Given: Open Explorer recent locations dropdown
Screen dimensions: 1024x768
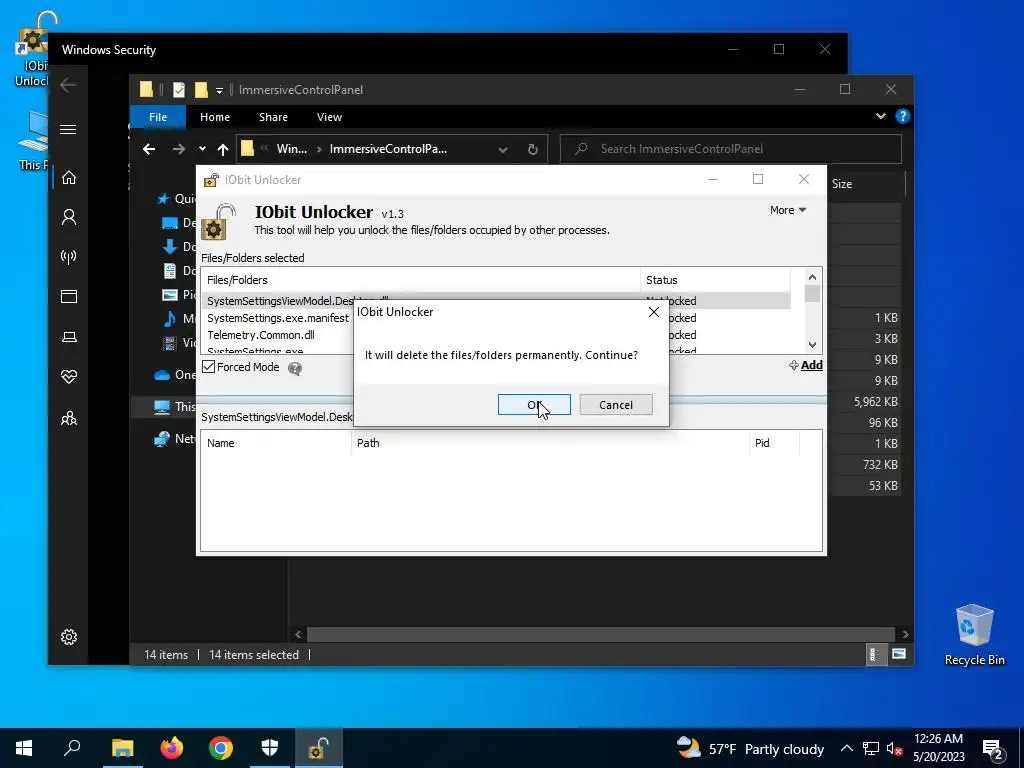Looking at the screenshot, I should 202,149.
